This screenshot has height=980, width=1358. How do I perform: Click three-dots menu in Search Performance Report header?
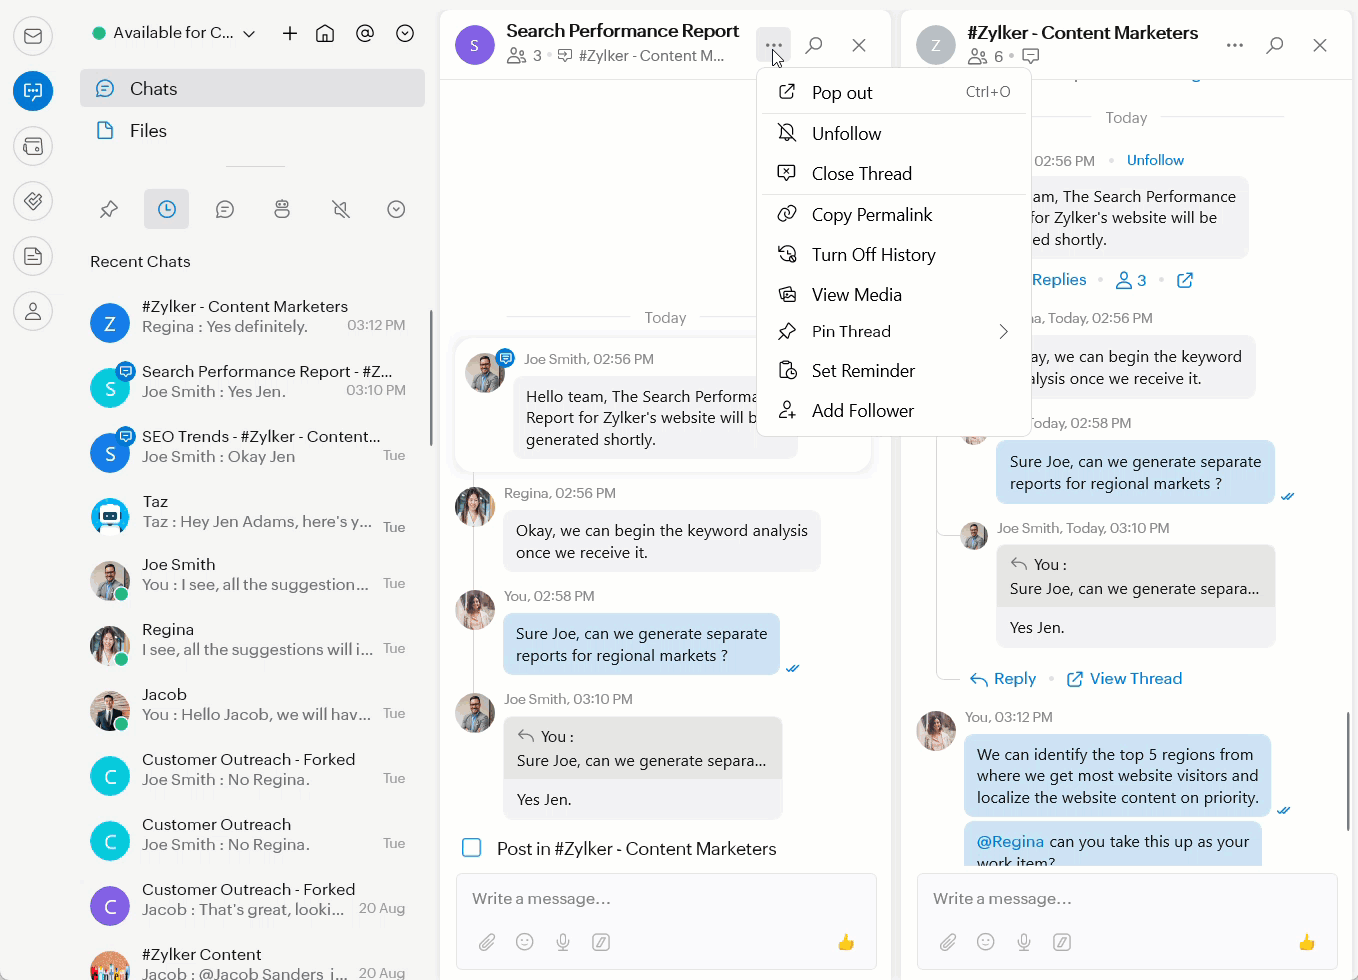(773, 45)
